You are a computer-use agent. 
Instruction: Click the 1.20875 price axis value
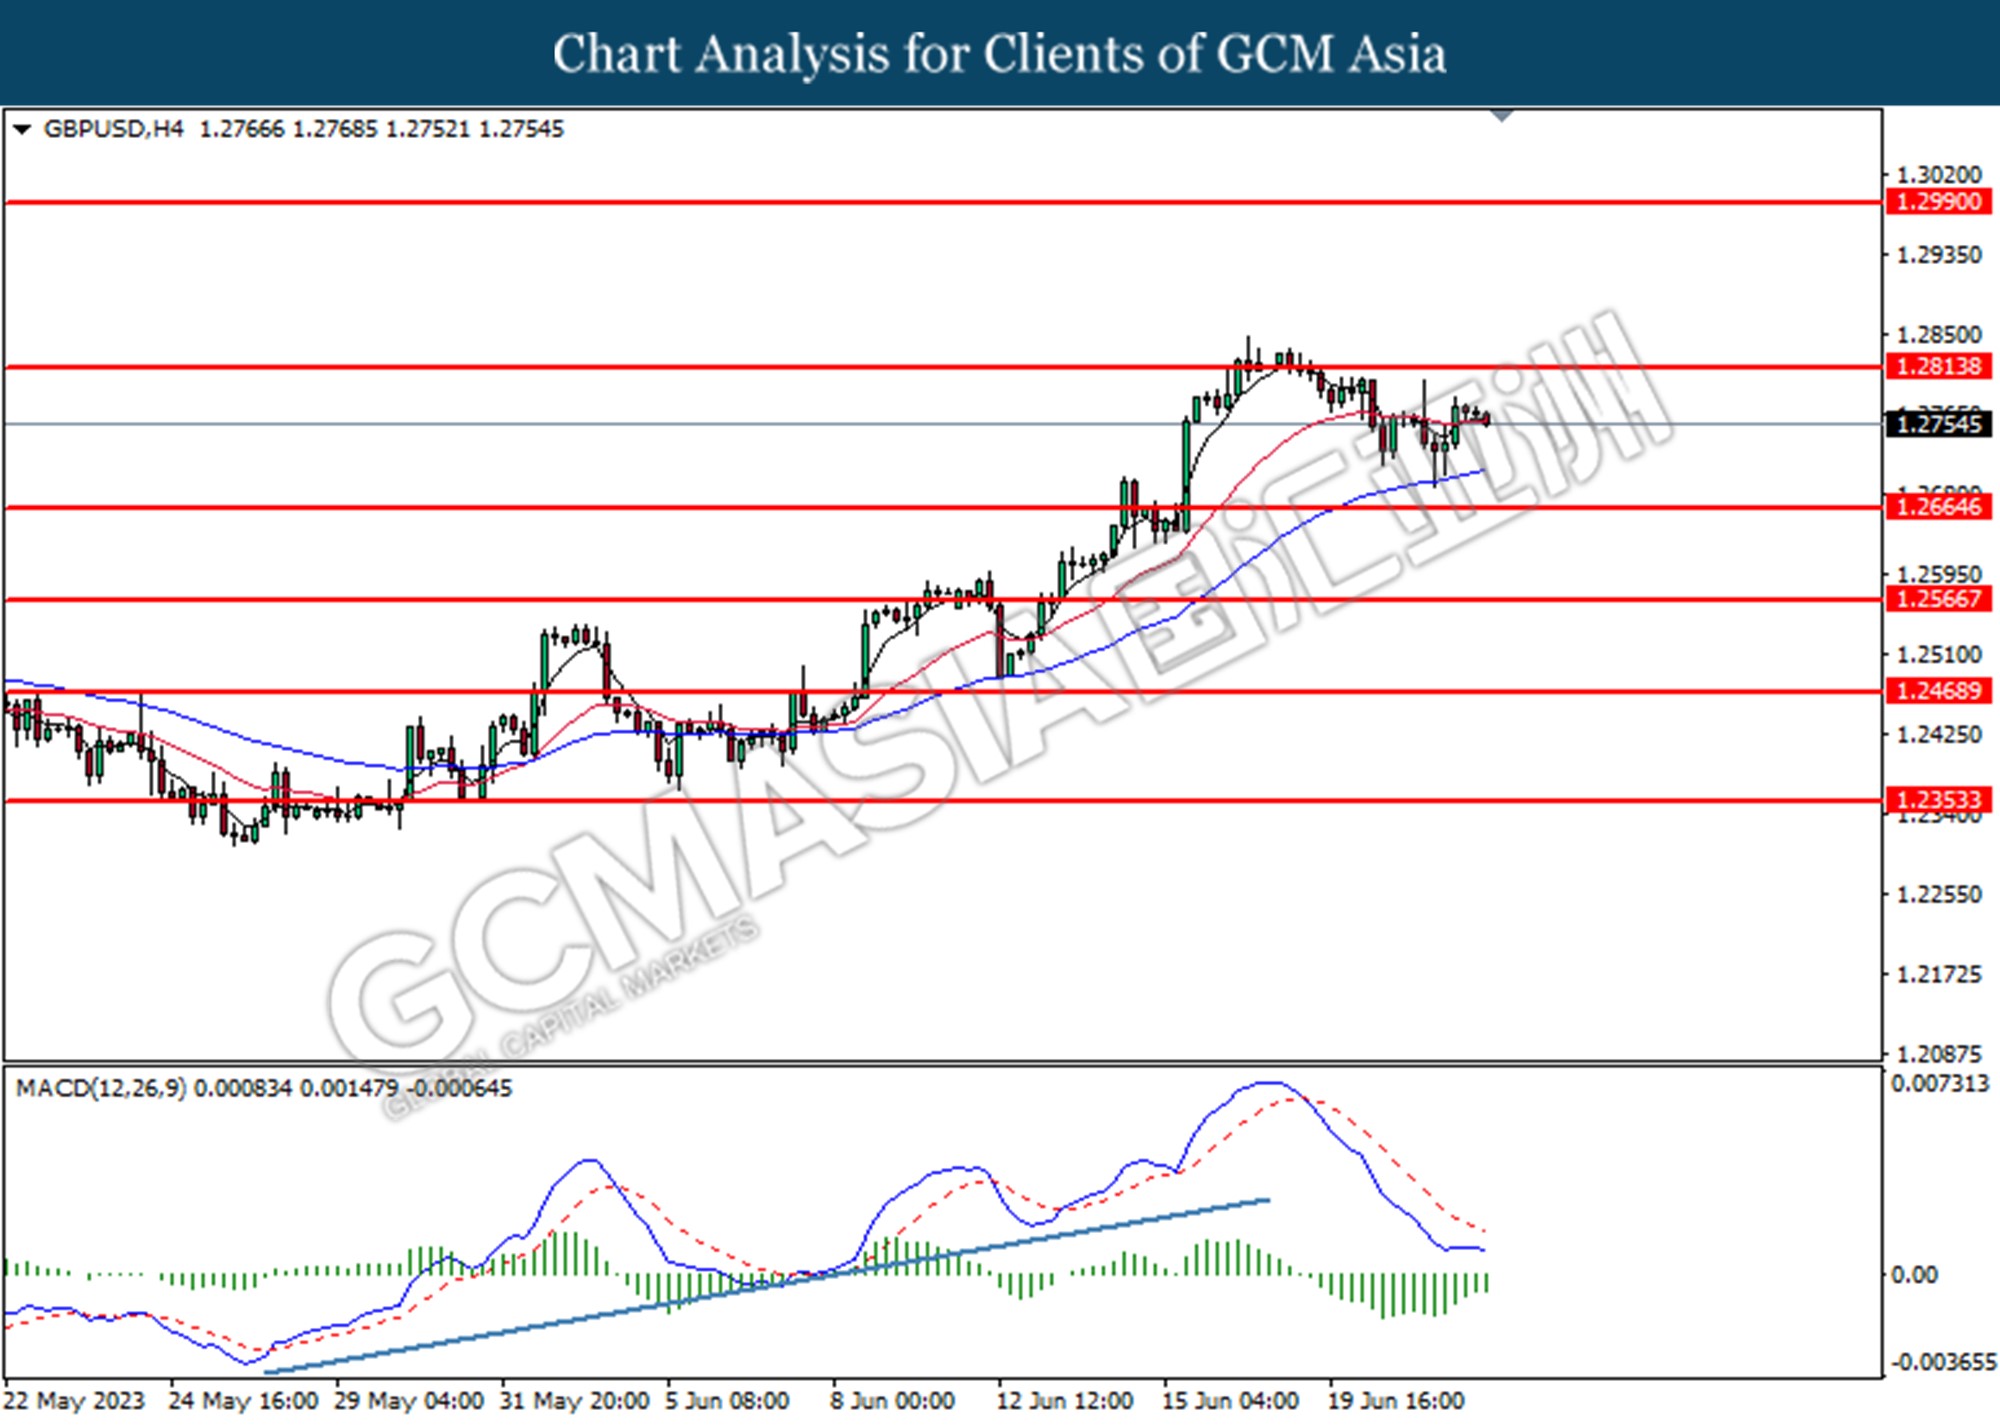click(x=1939, y=1054)
